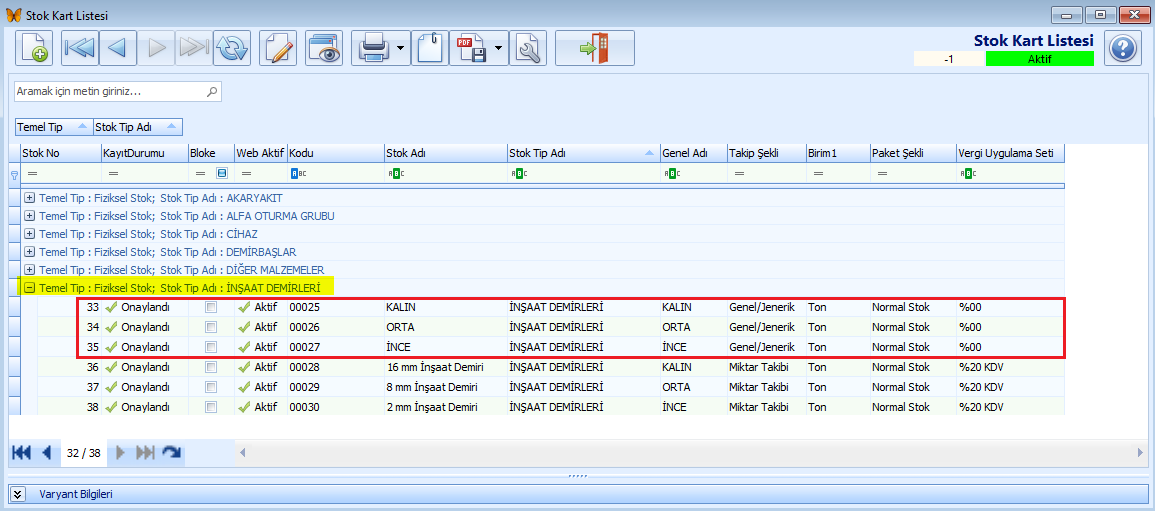1155x511 pixels.
Task: Toggle Bloke checkbox for stock 36
Action: coord(211,367)
